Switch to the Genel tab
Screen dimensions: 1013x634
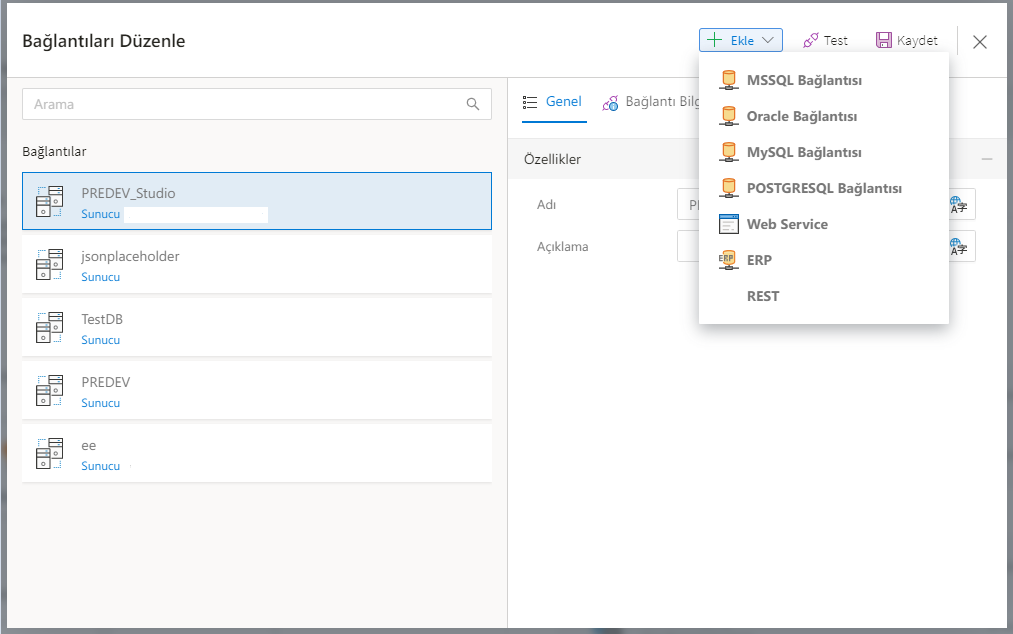[x=552, y=102]
